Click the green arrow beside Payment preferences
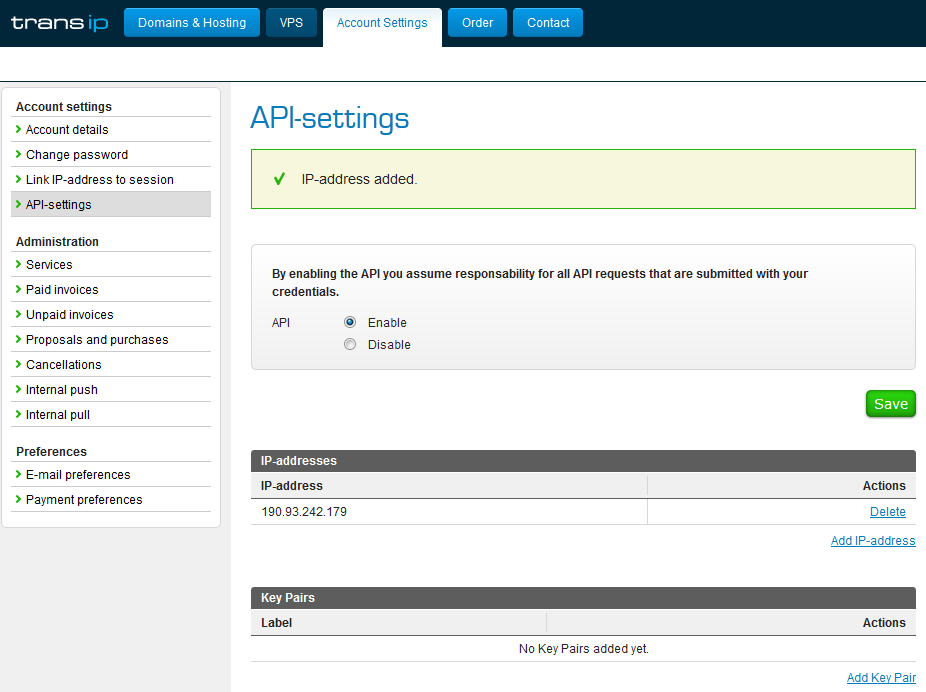 tap(18, 499)
